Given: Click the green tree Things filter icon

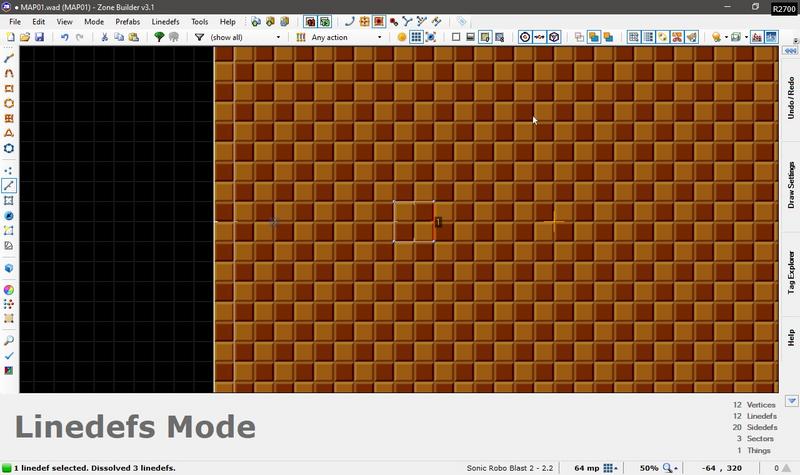Looking at the screenshot, I should click(159, 37).
